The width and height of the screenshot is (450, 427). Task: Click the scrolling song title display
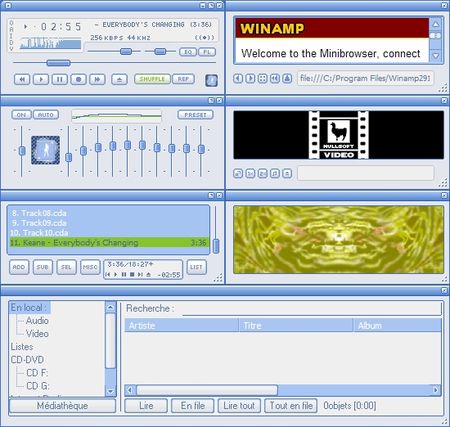[x=153, y=25]
